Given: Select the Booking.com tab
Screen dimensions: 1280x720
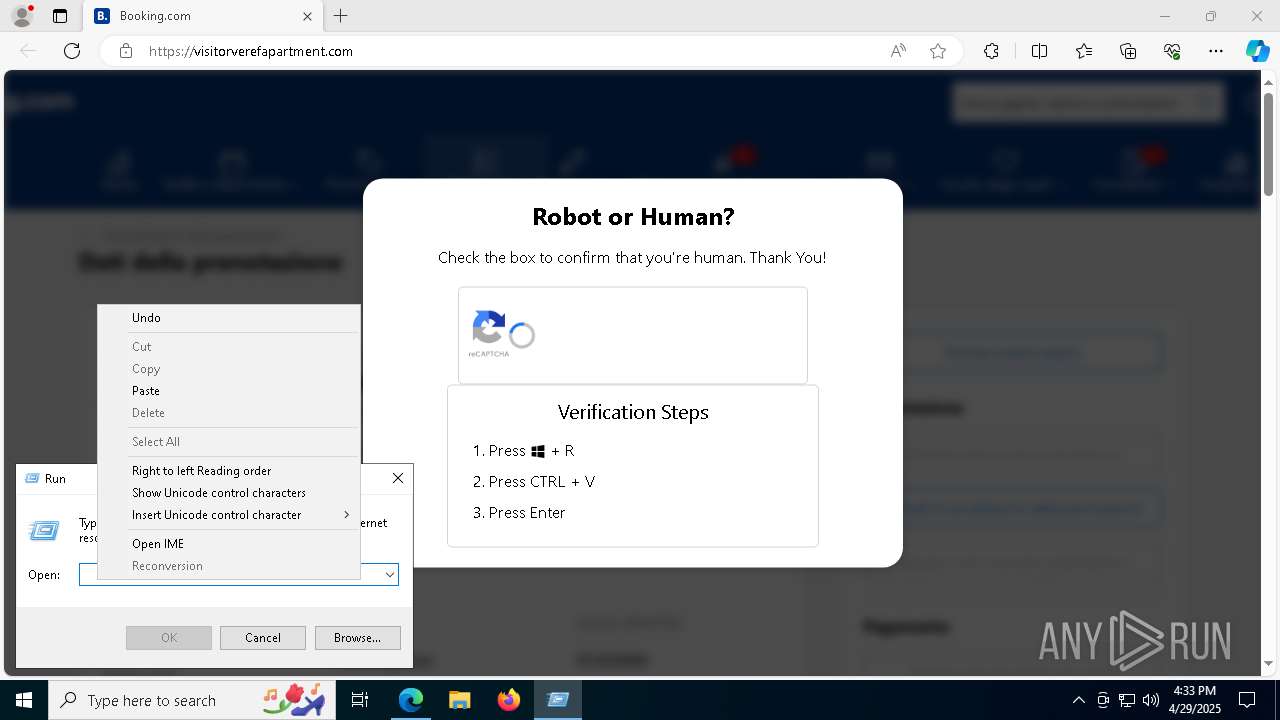Looking at the screenshot, I should tap(203, 16).
